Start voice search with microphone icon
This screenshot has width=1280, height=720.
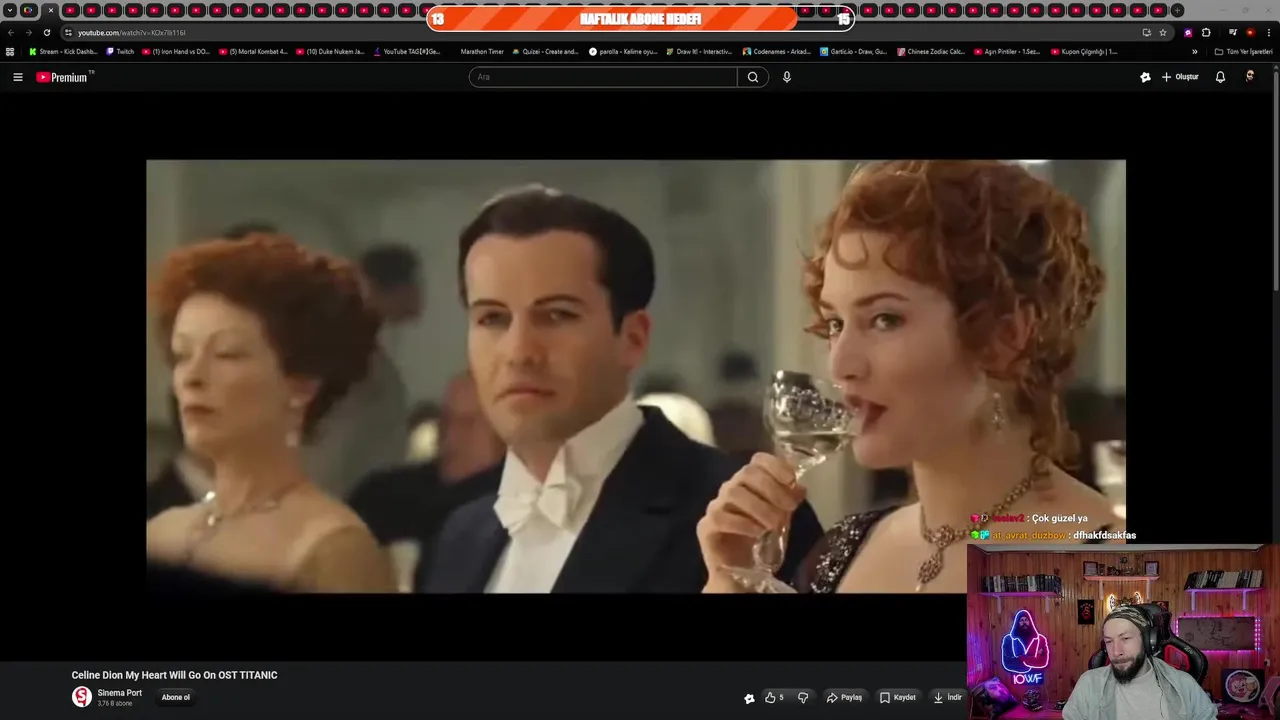tap(787, 77)
